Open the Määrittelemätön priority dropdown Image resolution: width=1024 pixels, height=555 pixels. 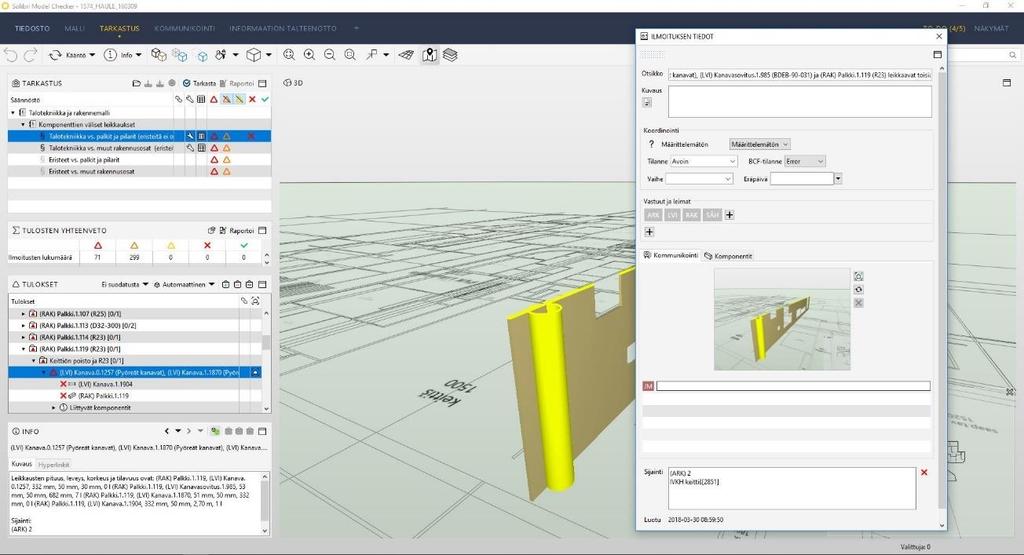click(x=760, y=144)
